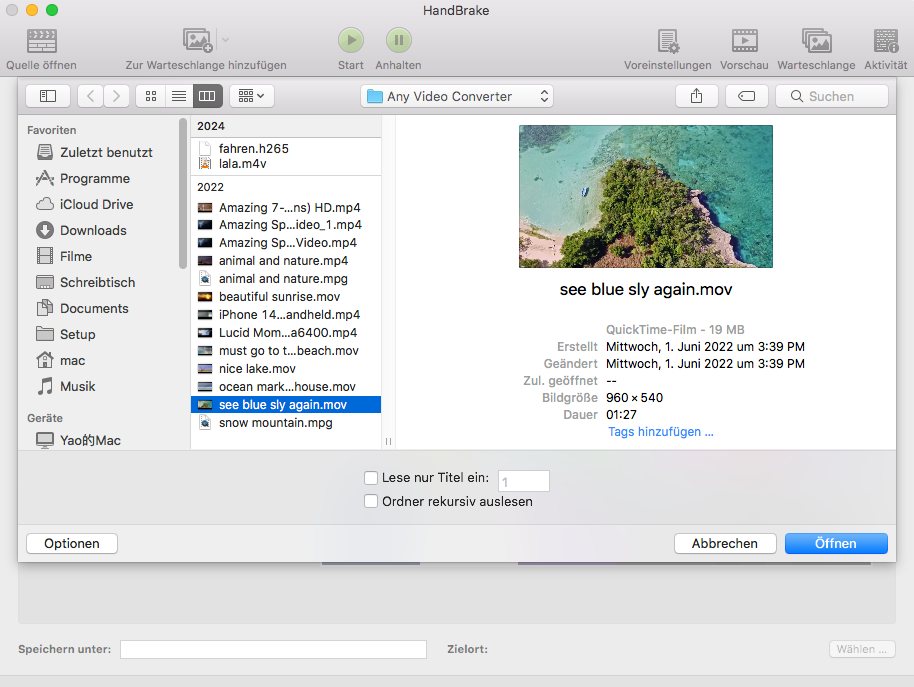Click the Quelle öffnen clapperboard icon

(x=41, y=41)
